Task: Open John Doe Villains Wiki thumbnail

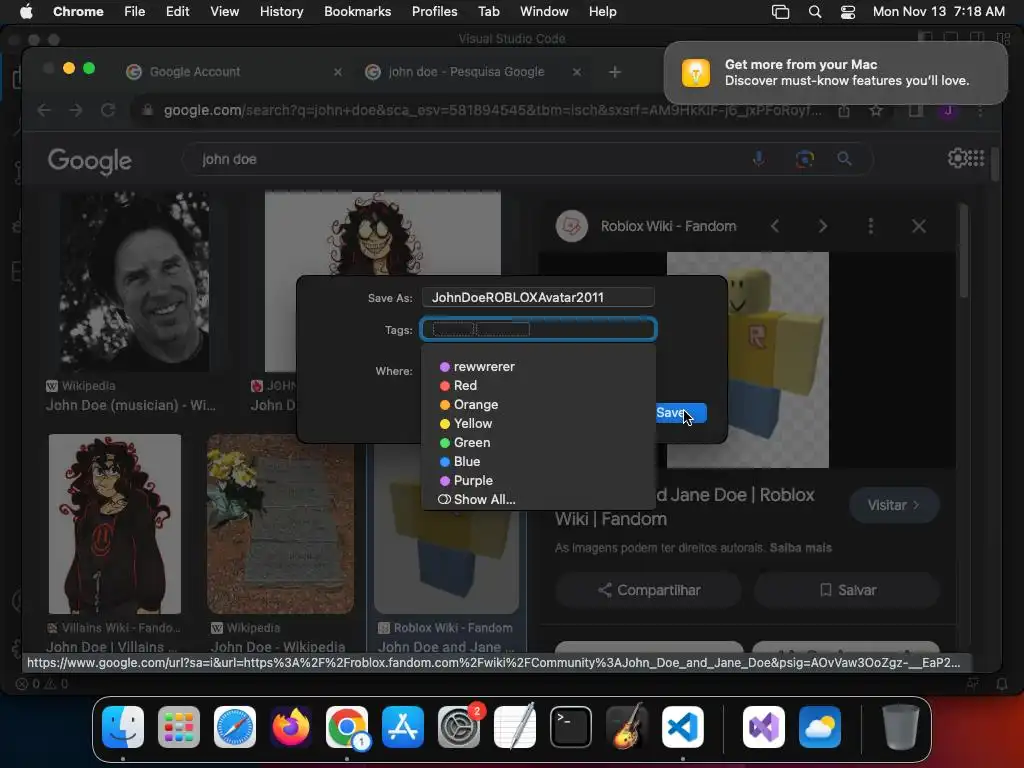Action: pyautogui.click(x=115, y=524)
